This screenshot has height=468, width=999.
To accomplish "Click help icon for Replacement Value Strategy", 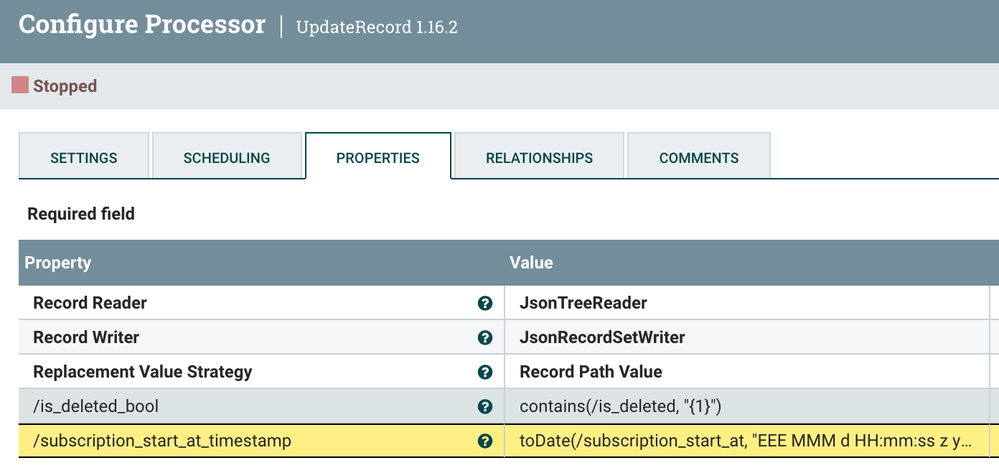I will click(x=485, y=372).
